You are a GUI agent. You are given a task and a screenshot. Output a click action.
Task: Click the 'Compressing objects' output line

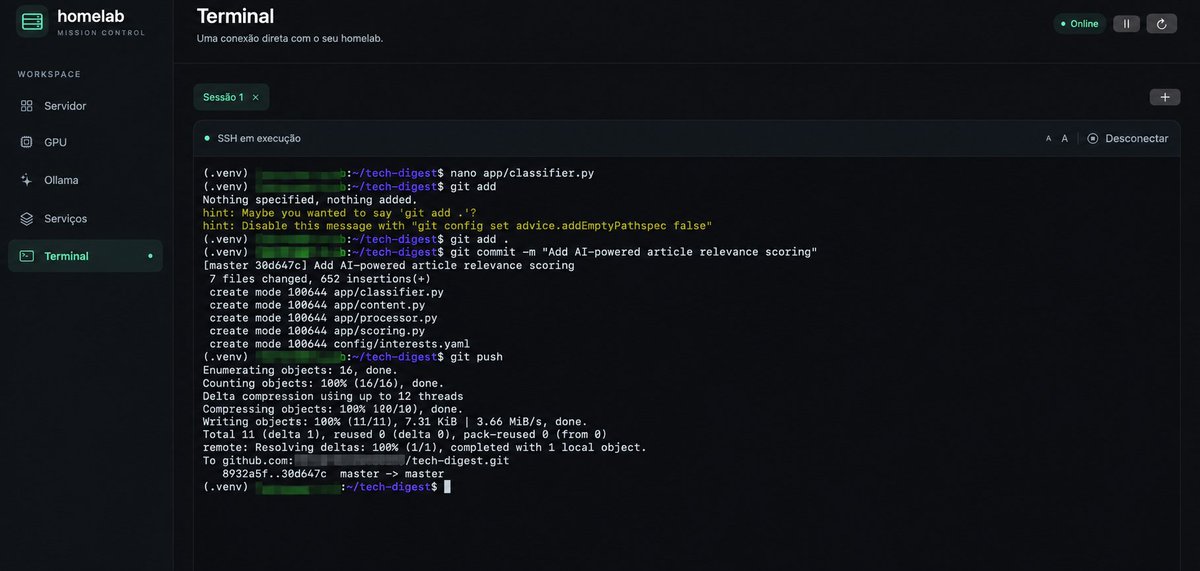[332, 408]
